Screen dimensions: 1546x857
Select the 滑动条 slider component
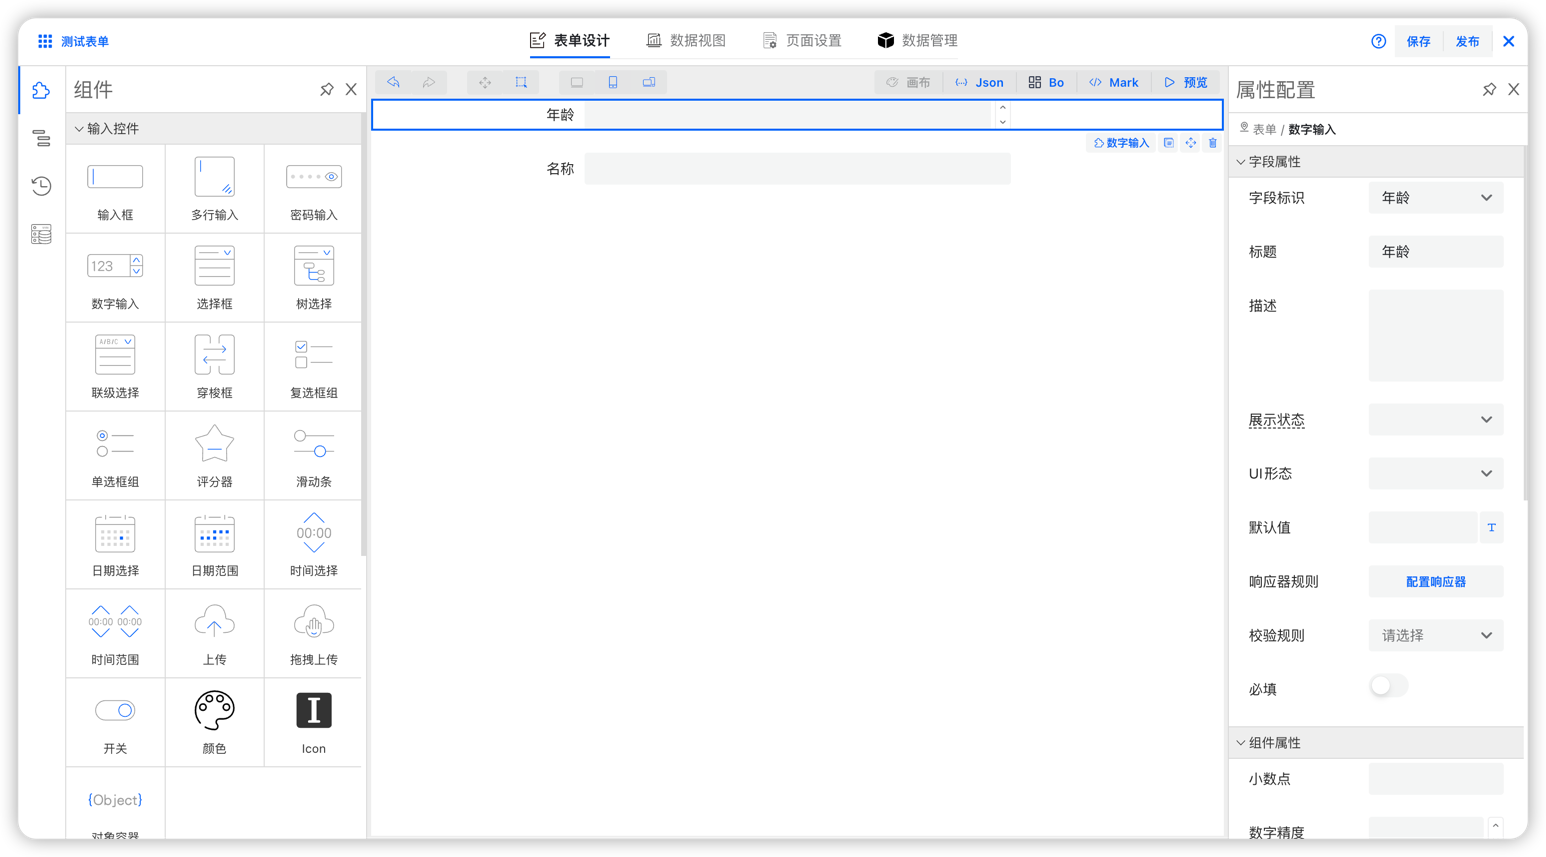click(x=313, y=456)
